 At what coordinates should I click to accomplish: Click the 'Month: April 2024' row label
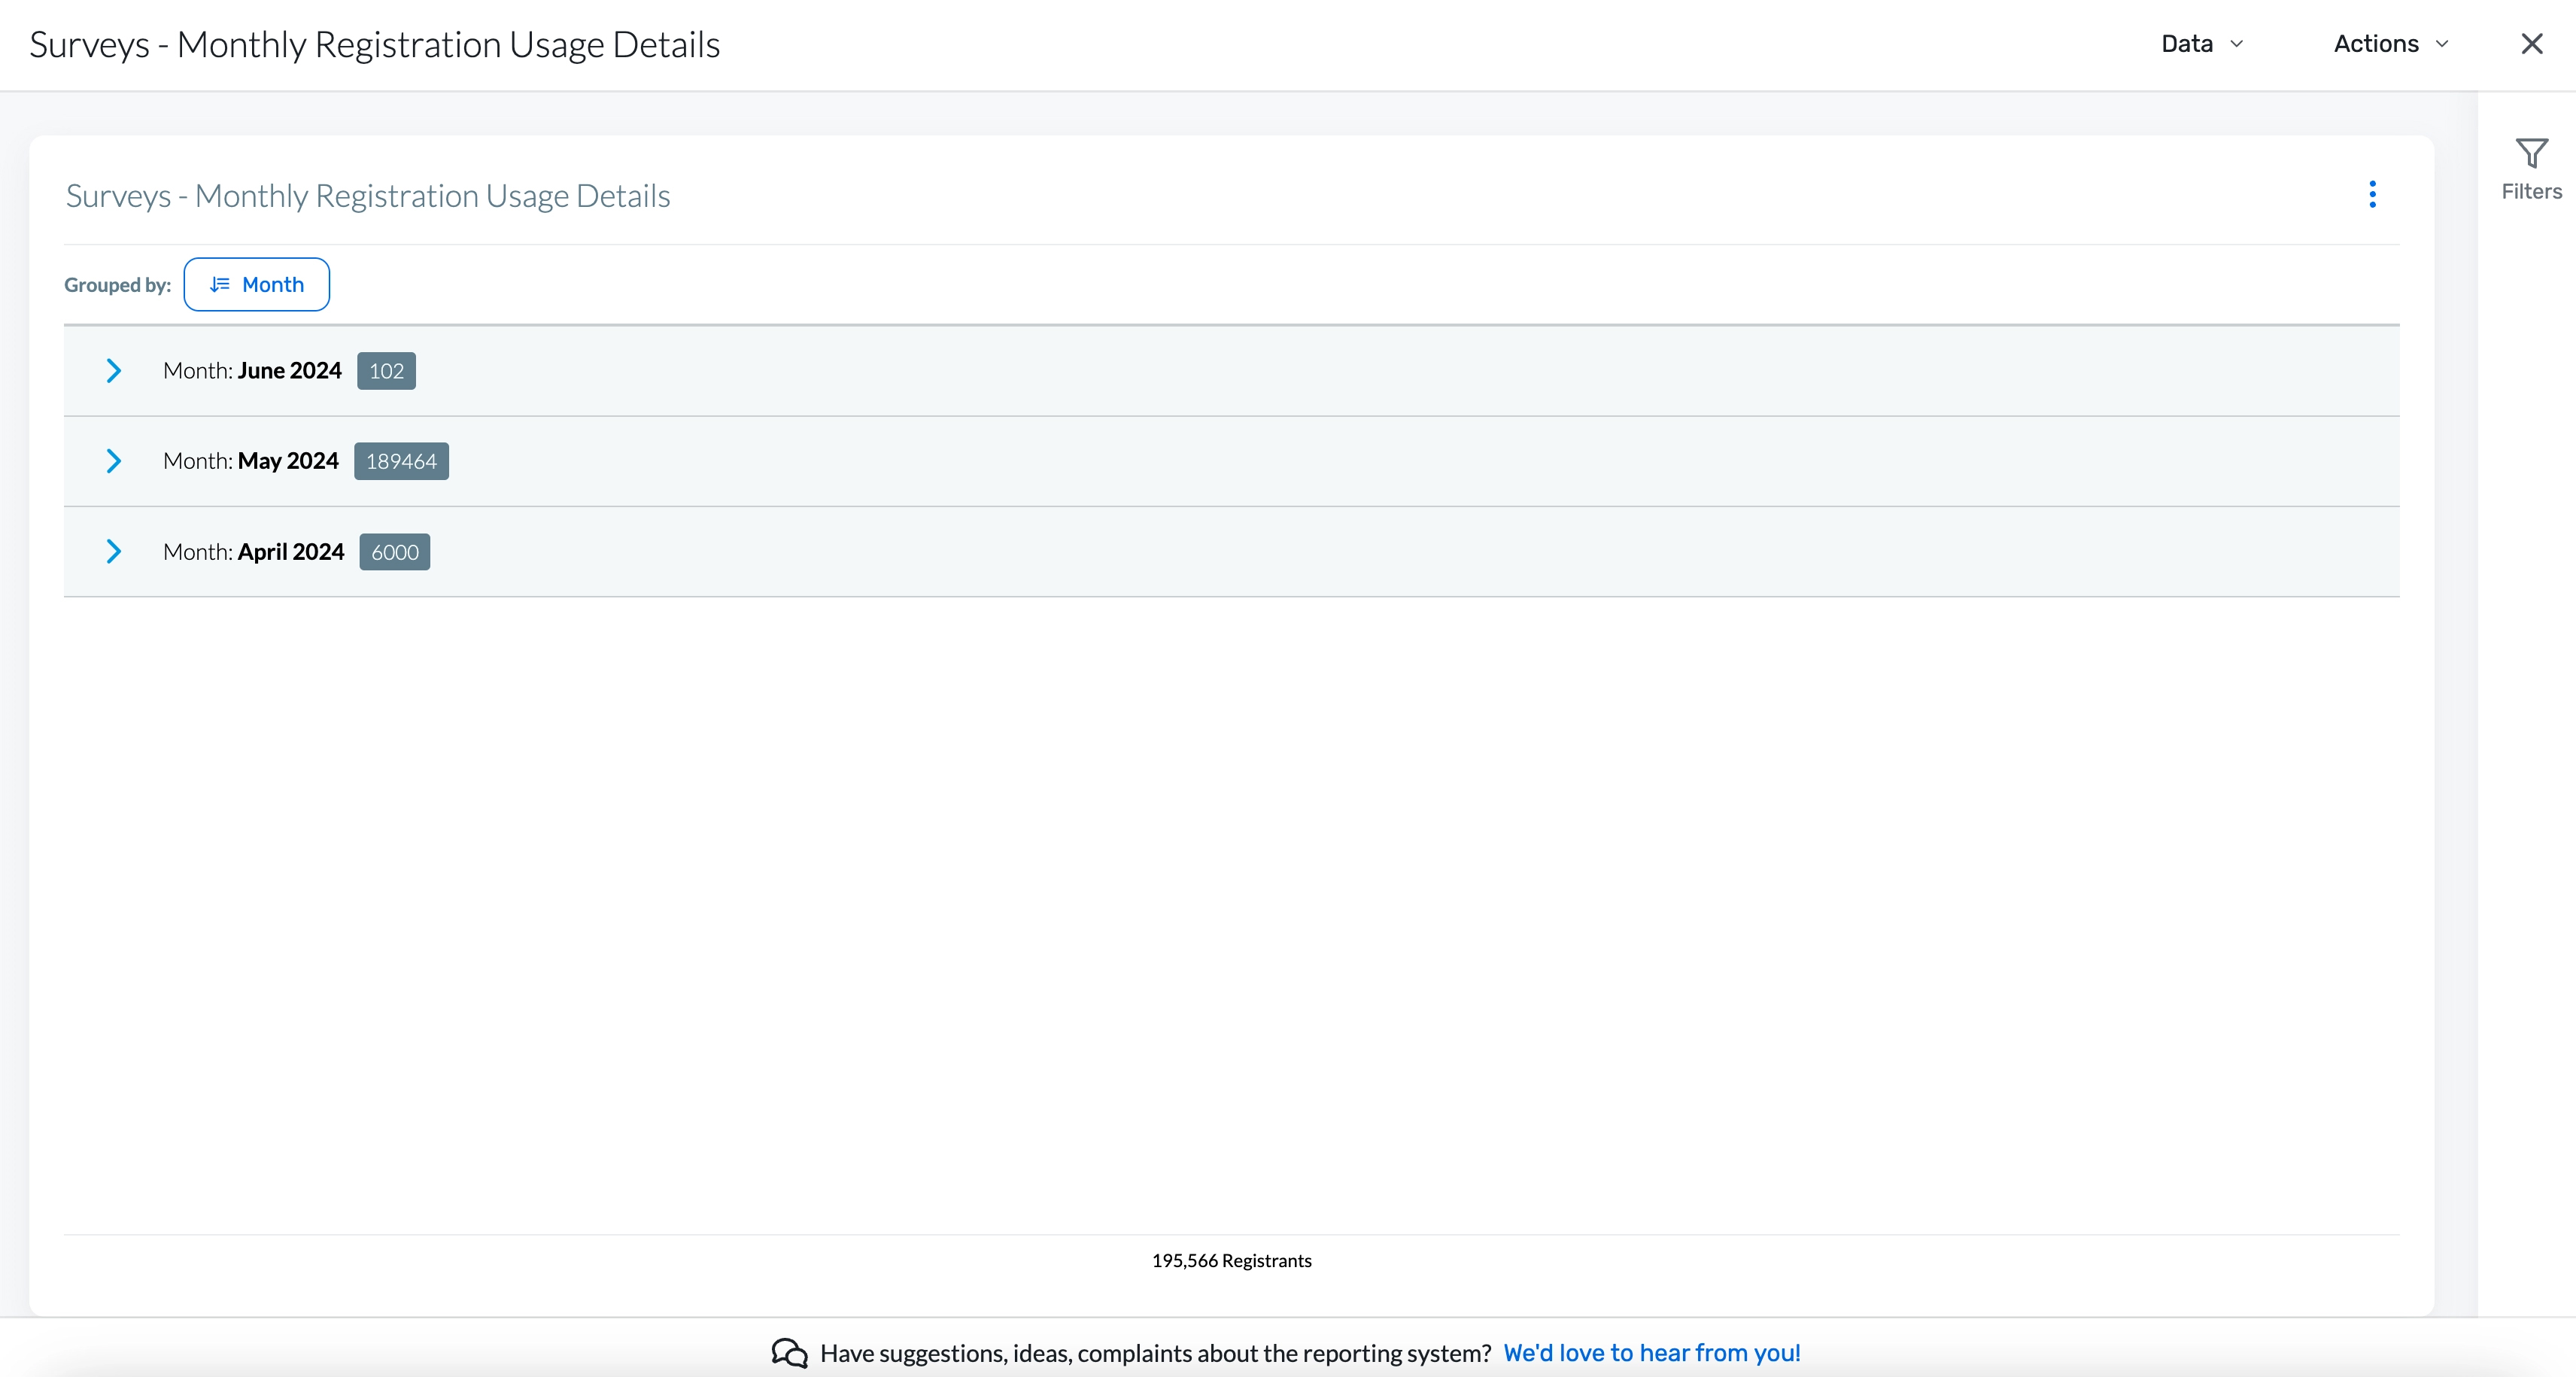tap(253, 552)
